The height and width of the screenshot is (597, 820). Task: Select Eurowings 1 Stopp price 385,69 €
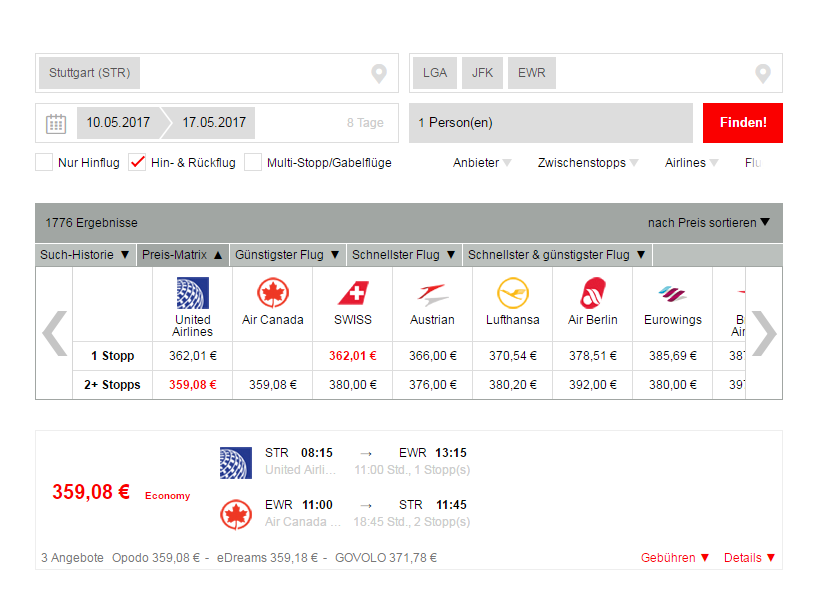(673, 356)
